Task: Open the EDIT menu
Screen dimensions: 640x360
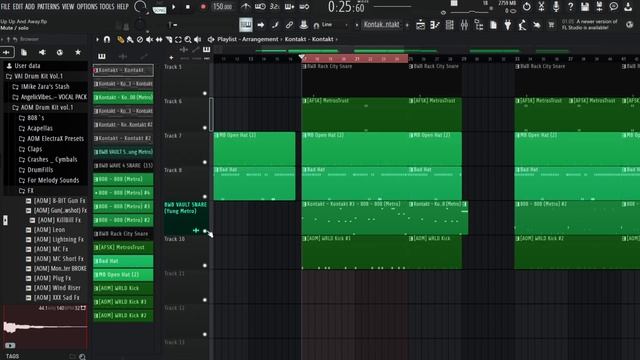Action: 18,7
